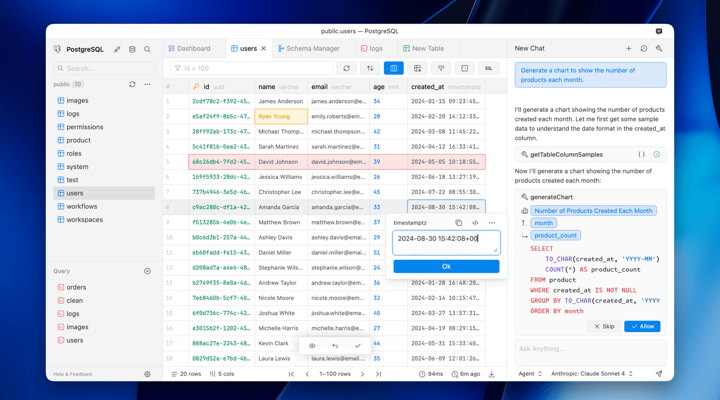
Task: Open the public schema more options menu
Action: click(147, 84)
